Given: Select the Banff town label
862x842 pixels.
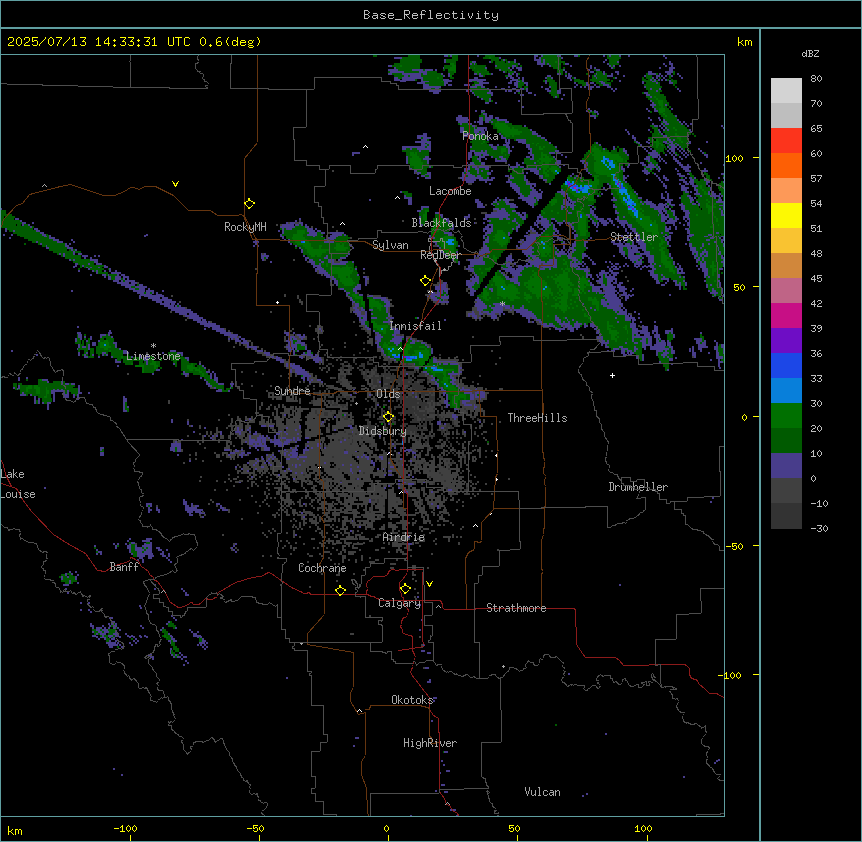Looking at the screenshot, I should (124, 567).
